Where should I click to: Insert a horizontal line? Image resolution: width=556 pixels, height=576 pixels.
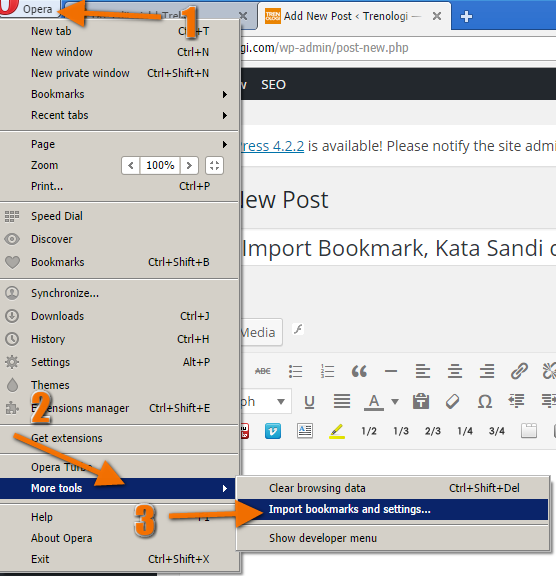coord(391,371)
